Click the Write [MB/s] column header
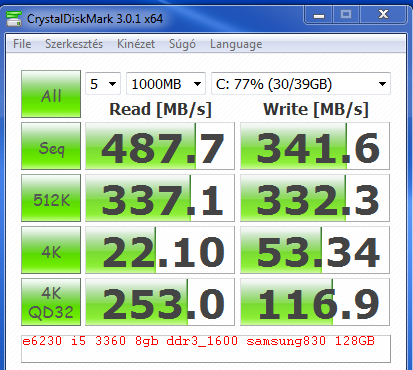This screenshot has height=370, width=413. coord(316,109)
